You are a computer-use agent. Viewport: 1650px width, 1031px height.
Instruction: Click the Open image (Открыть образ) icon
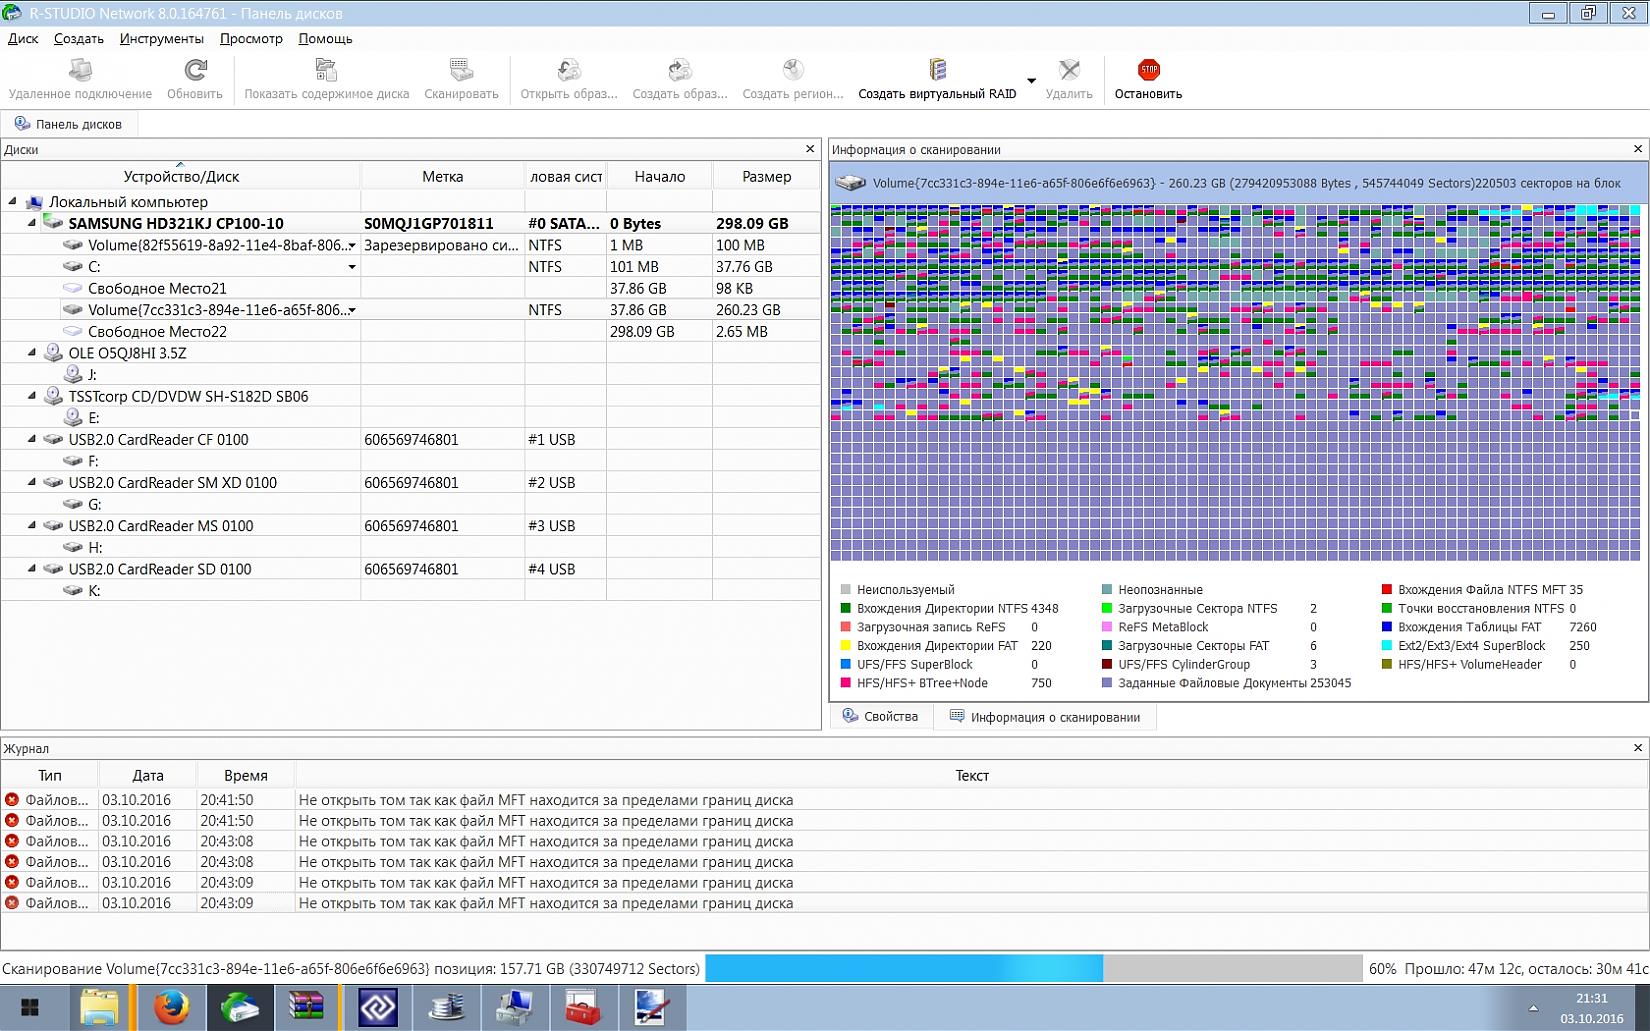(568, 70)
